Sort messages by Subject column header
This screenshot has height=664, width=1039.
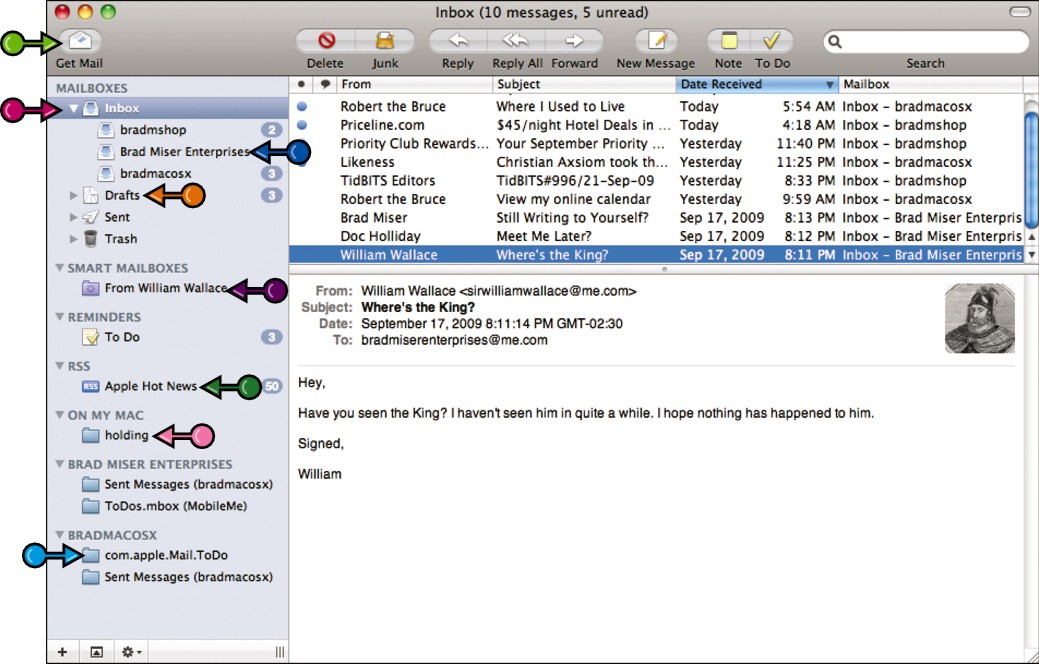pyautogui.click(x=584, y=84)
